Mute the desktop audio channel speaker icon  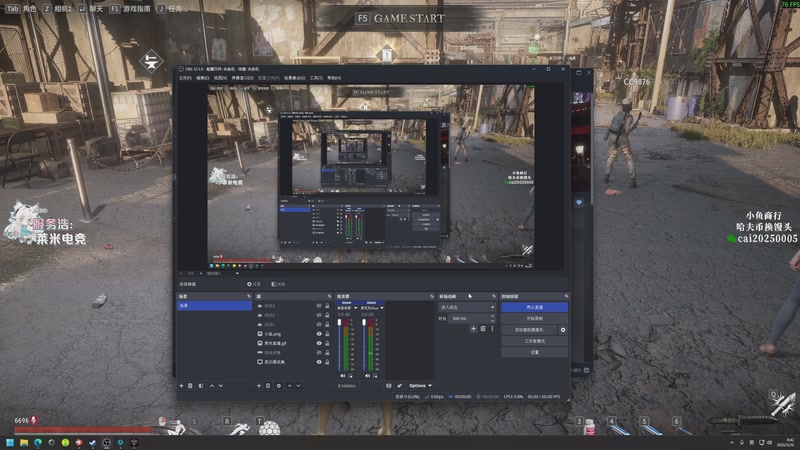pyautogui.click(x=343, y=376)
